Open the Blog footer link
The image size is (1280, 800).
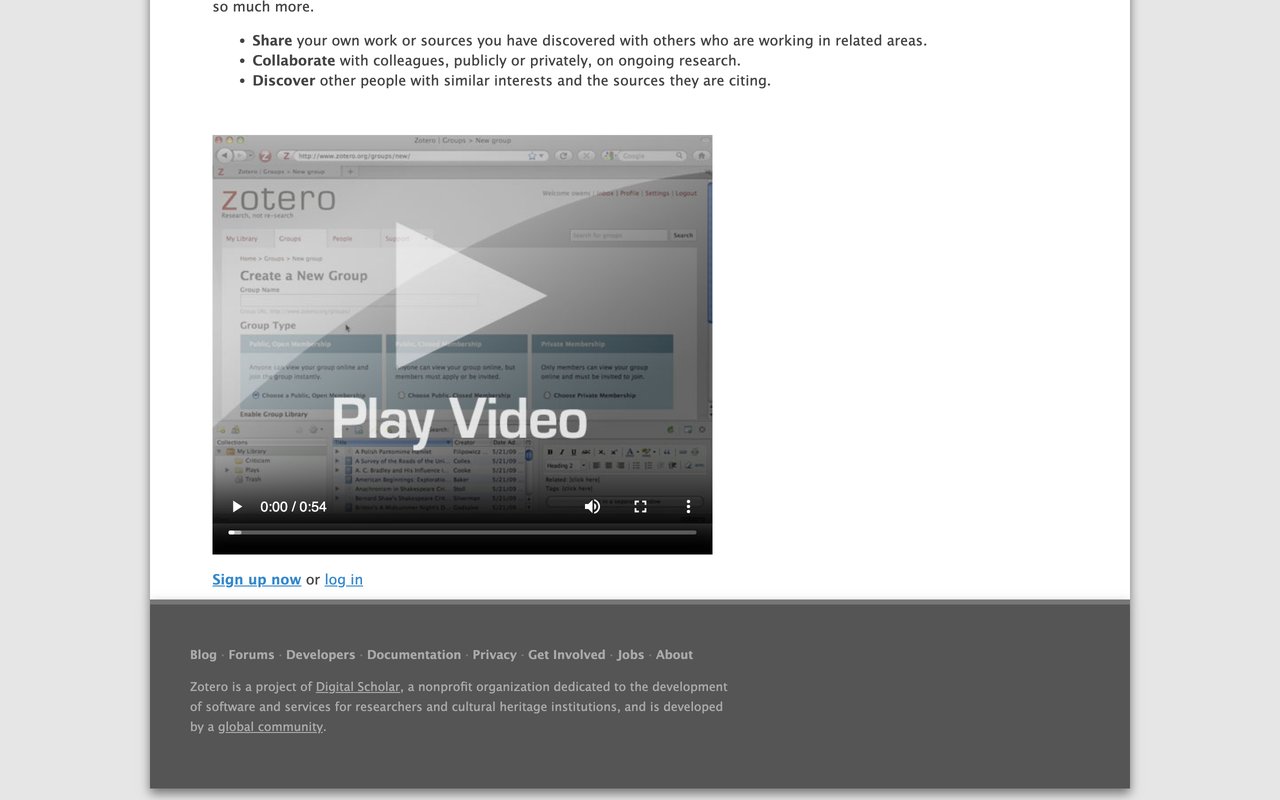(203, 655)
